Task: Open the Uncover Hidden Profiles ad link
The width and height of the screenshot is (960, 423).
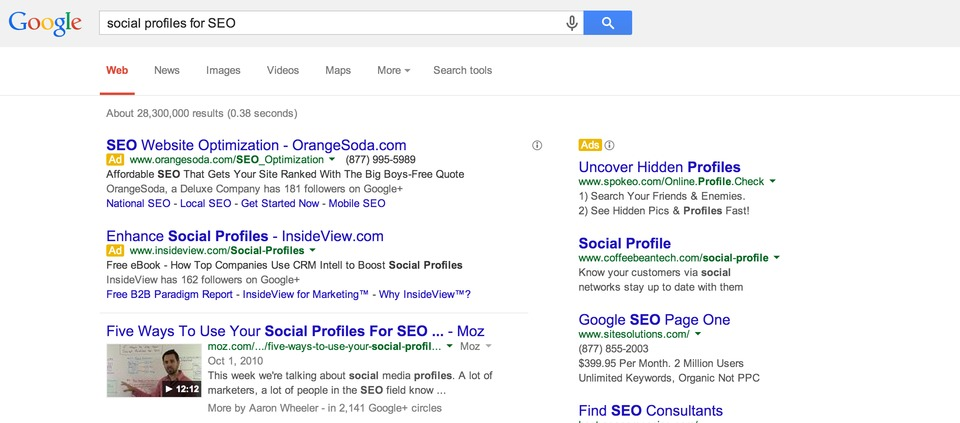Action: [x=659, y=167]
